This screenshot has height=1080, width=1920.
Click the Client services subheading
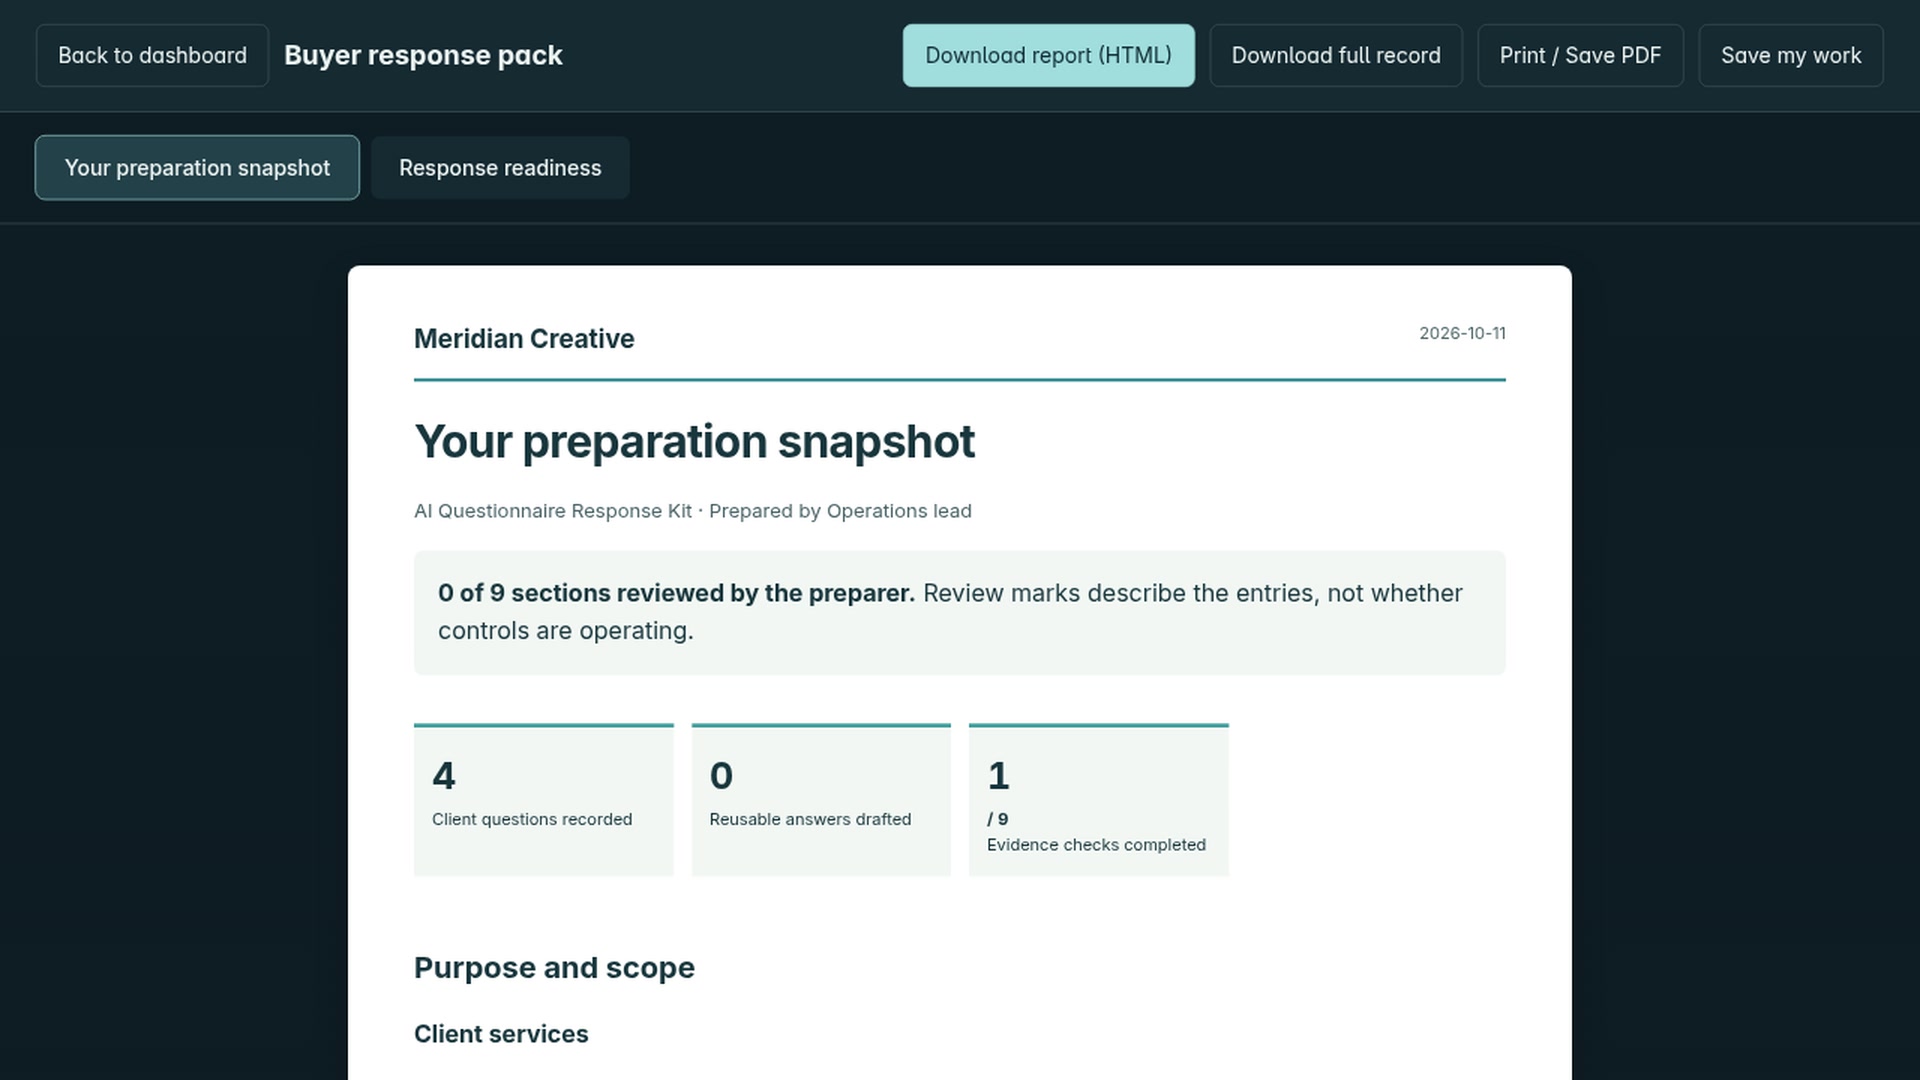point(501,1034)
